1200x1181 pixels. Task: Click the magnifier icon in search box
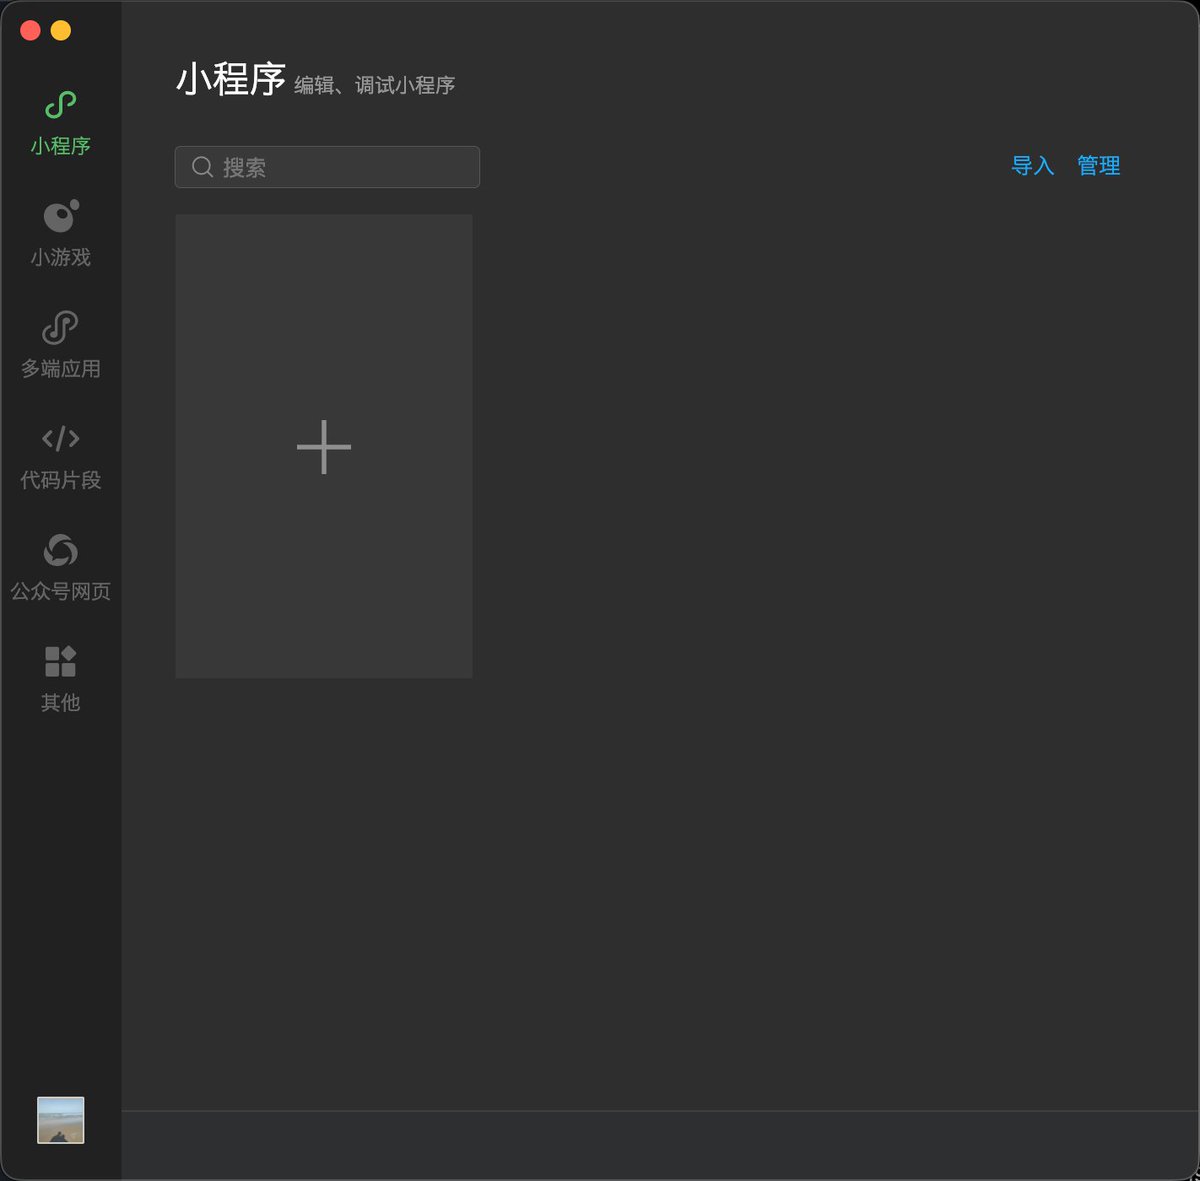[202, 167]
